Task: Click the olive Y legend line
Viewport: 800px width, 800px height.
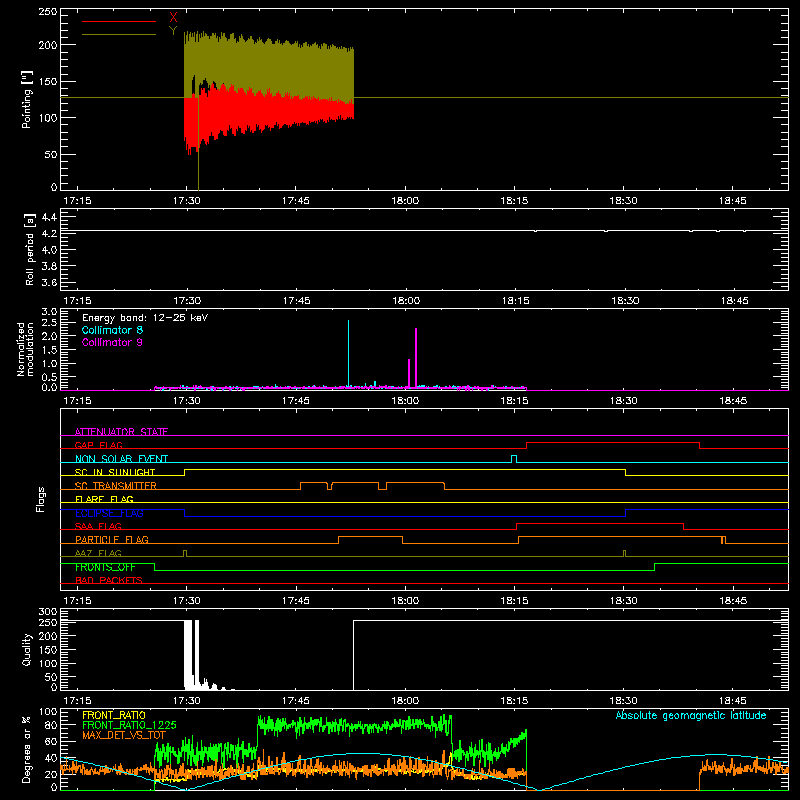Action: (119, 34)
